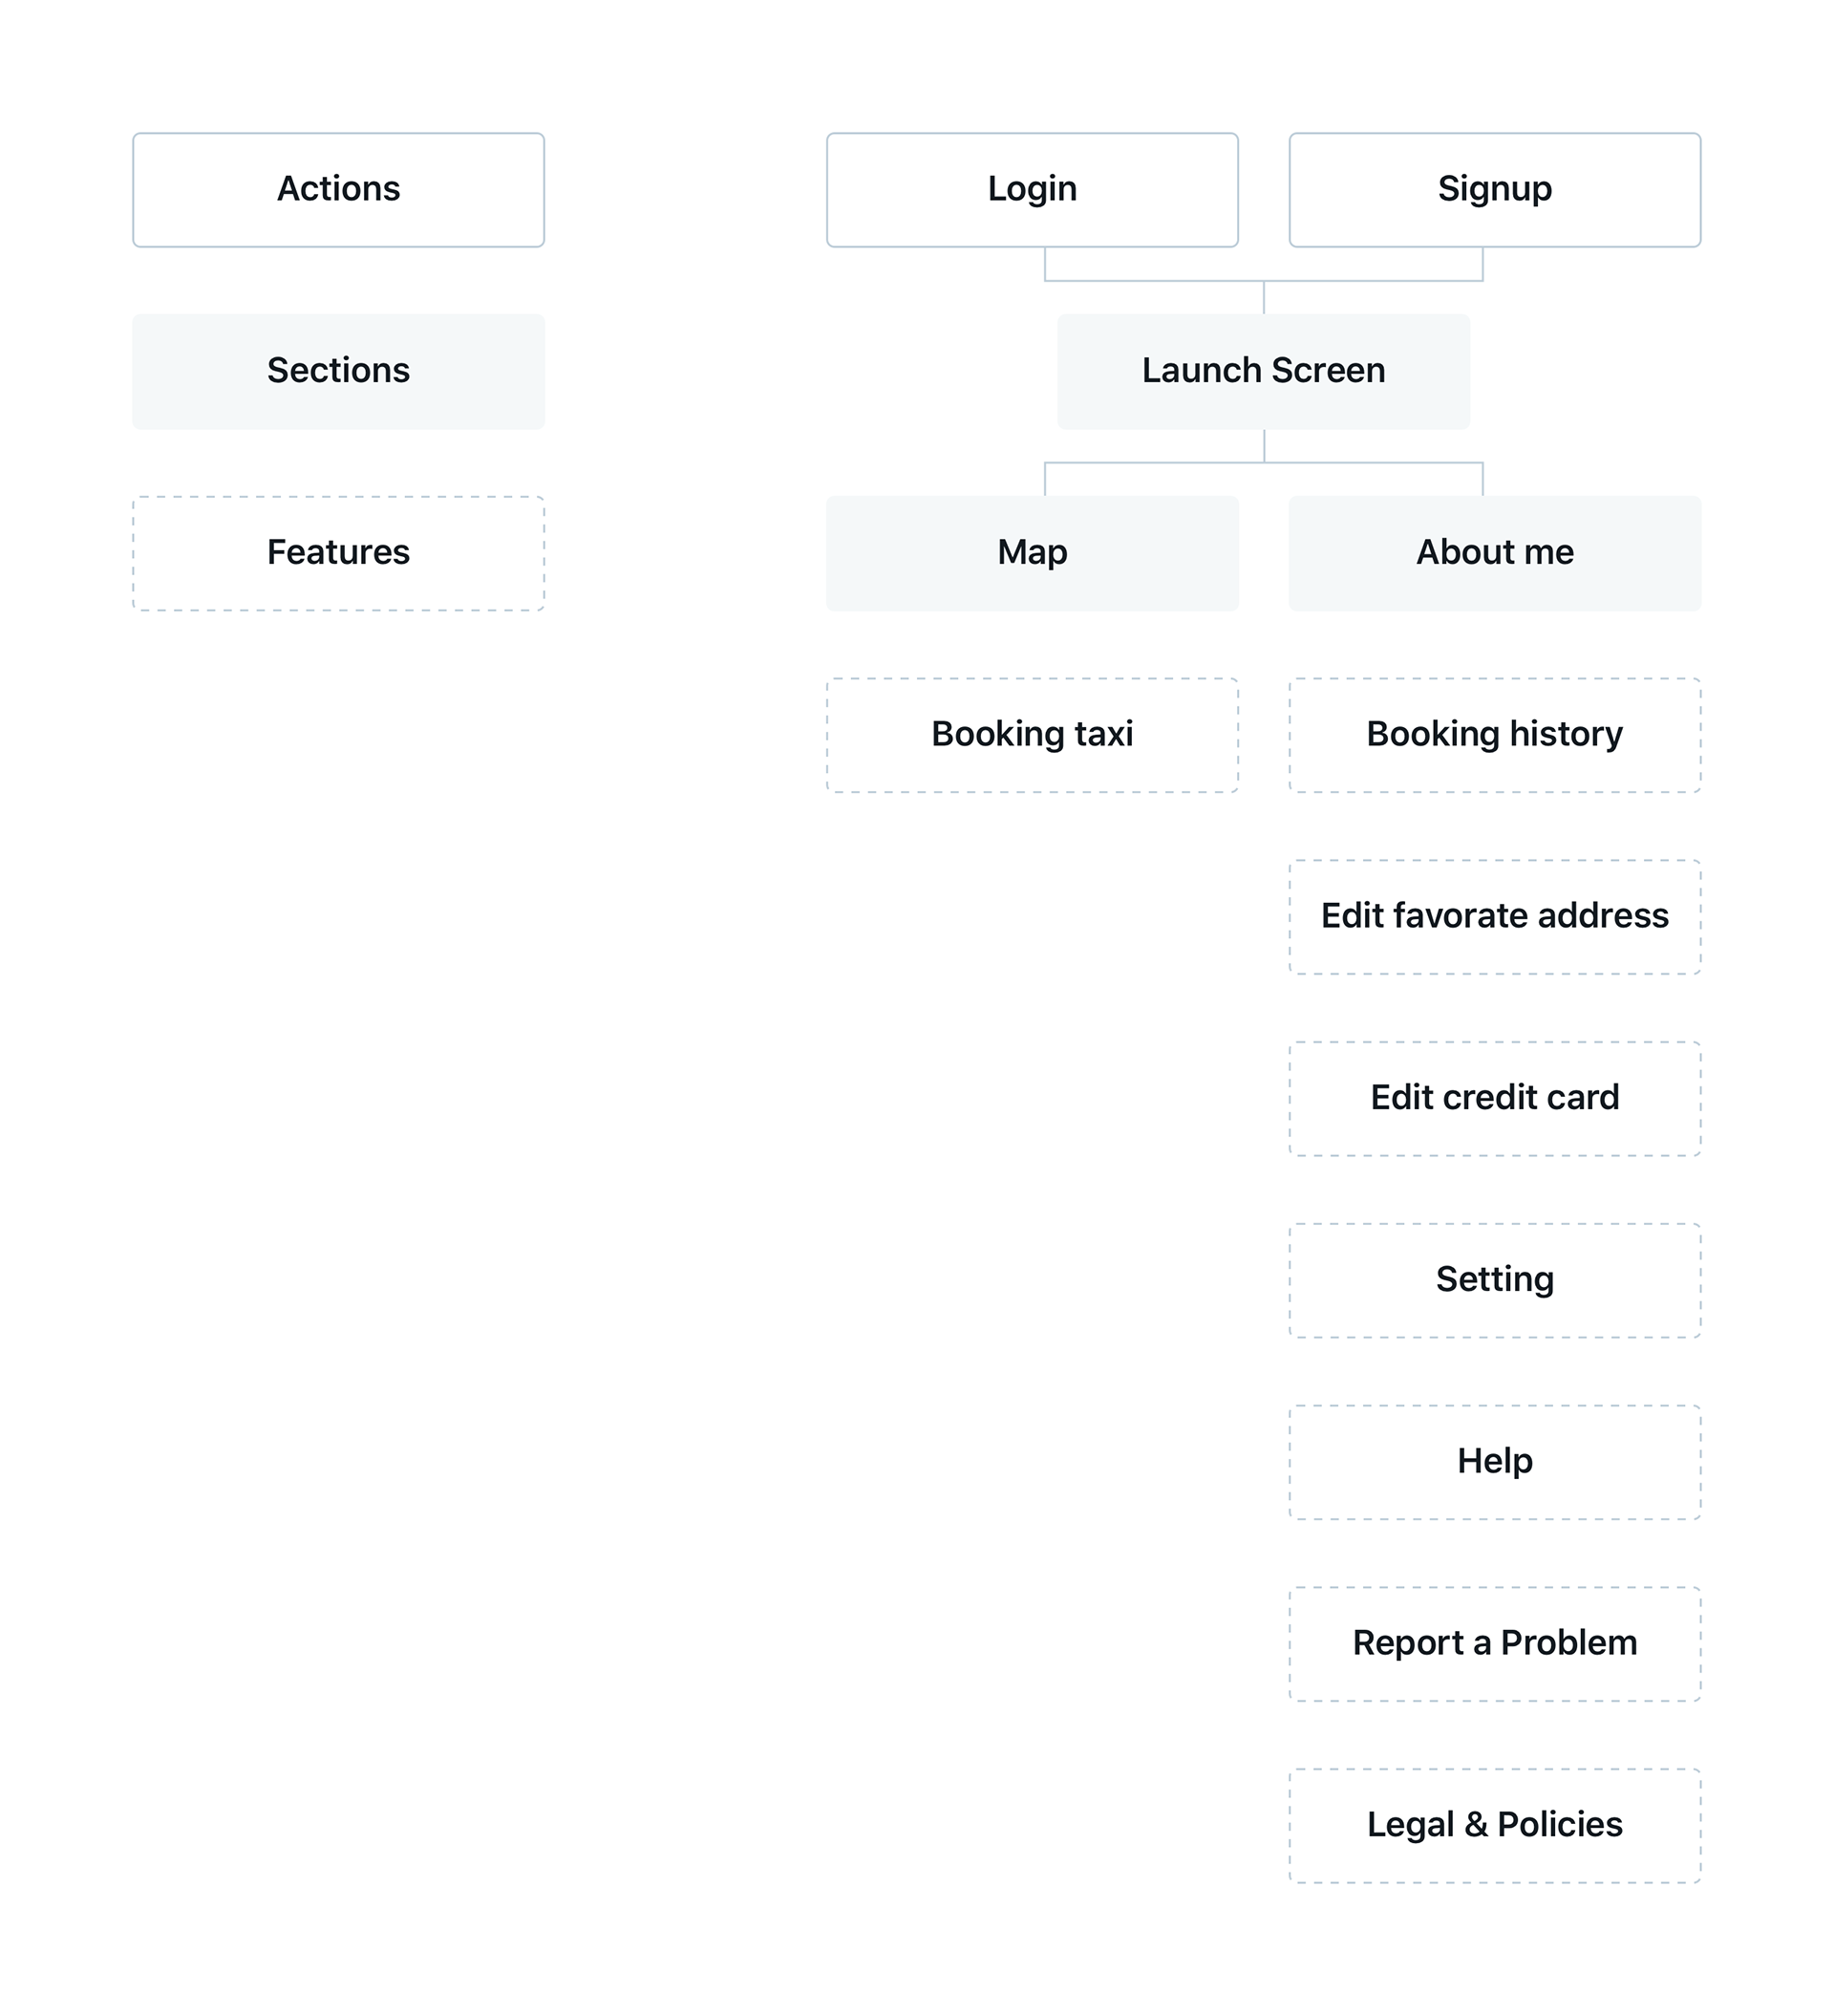Click the Booking taxi feature box
This screenshot has height=2016, width=1834.
click(1032, 735)
